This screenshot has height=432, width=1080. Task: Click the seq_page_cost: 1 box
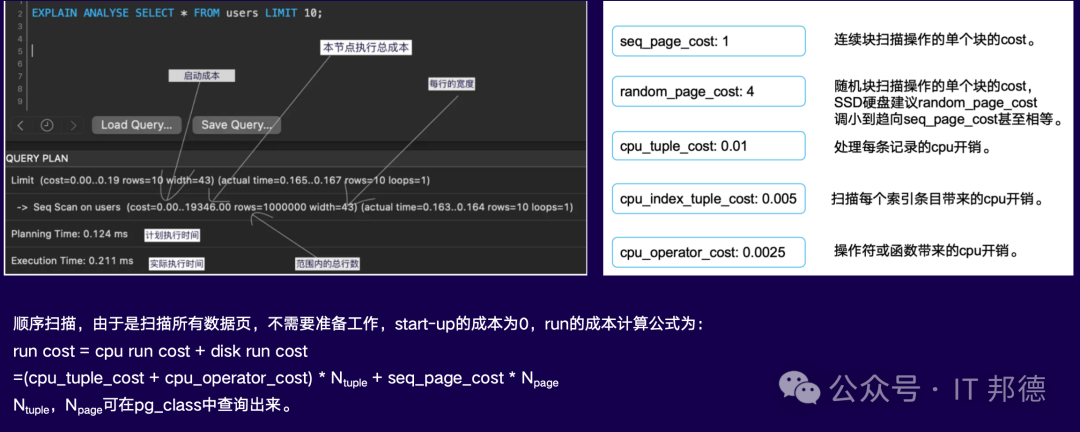pos(709,41)
